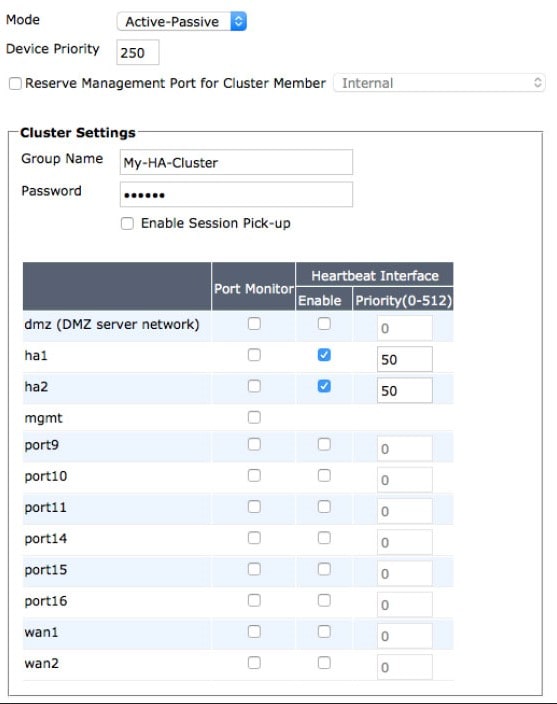Screen dimensions: 557x704
Task: Click the Group Name field
Action: point(236,162)
